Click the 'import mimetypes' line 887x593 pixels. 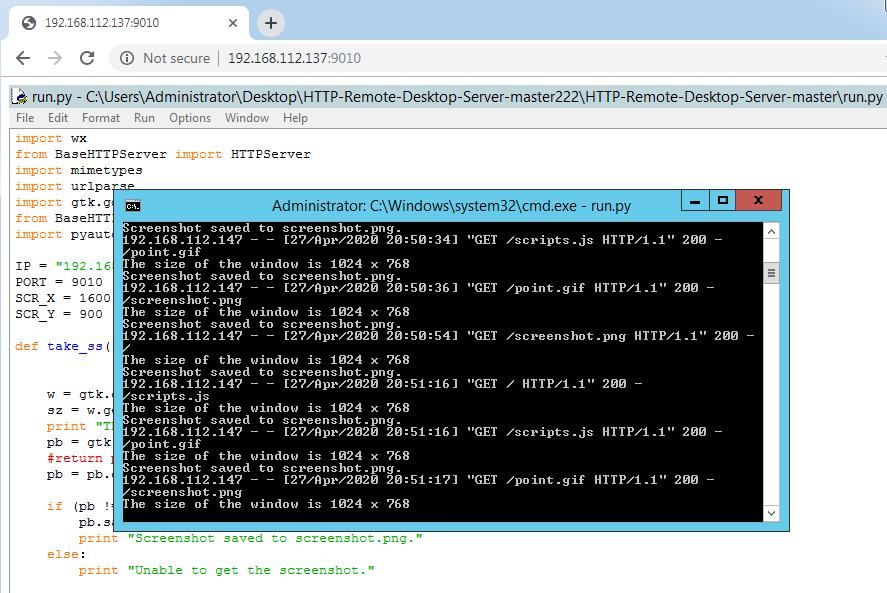click(x=79, y=170)
